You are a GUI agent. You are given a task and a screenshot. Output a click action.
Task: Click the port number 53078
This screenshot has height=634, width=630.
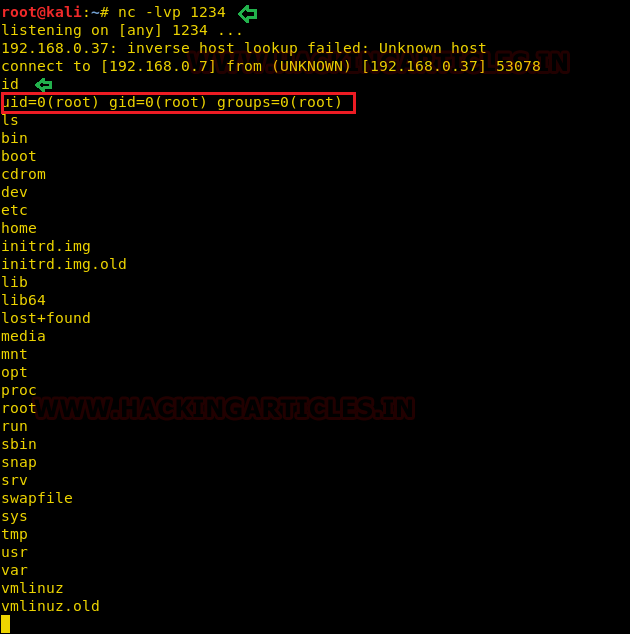pos(518,66)
